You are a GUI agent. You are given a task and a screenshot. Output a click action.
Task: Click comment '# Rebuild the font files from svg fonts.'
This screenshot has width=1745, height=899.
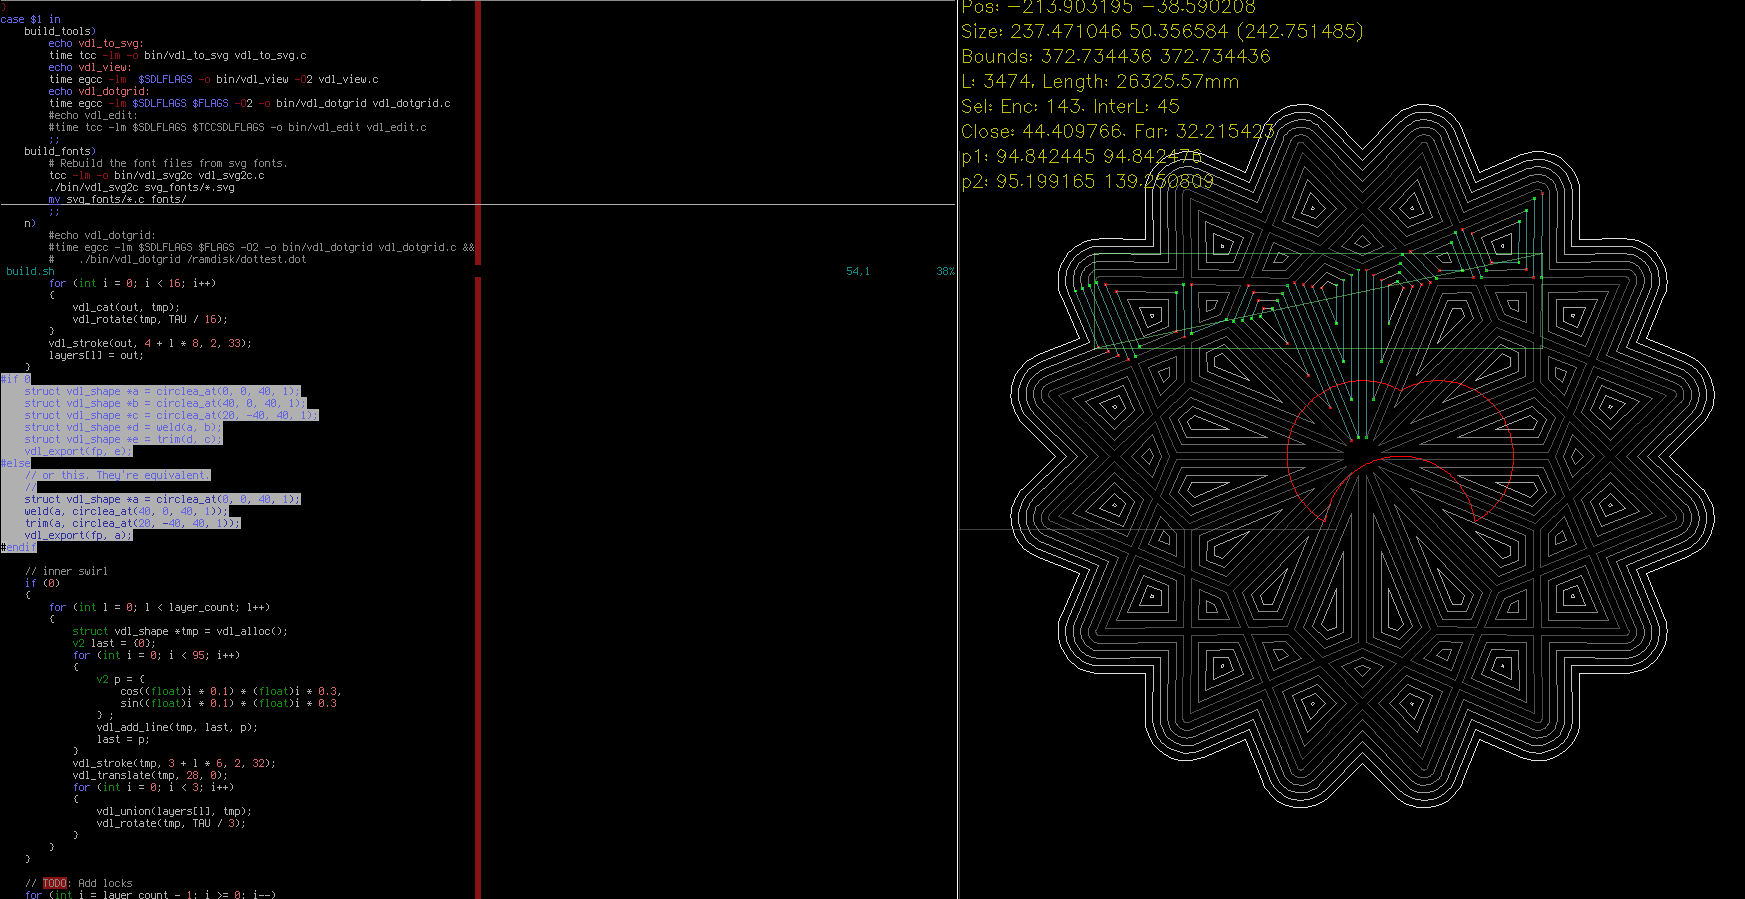[x=168, y=163]
